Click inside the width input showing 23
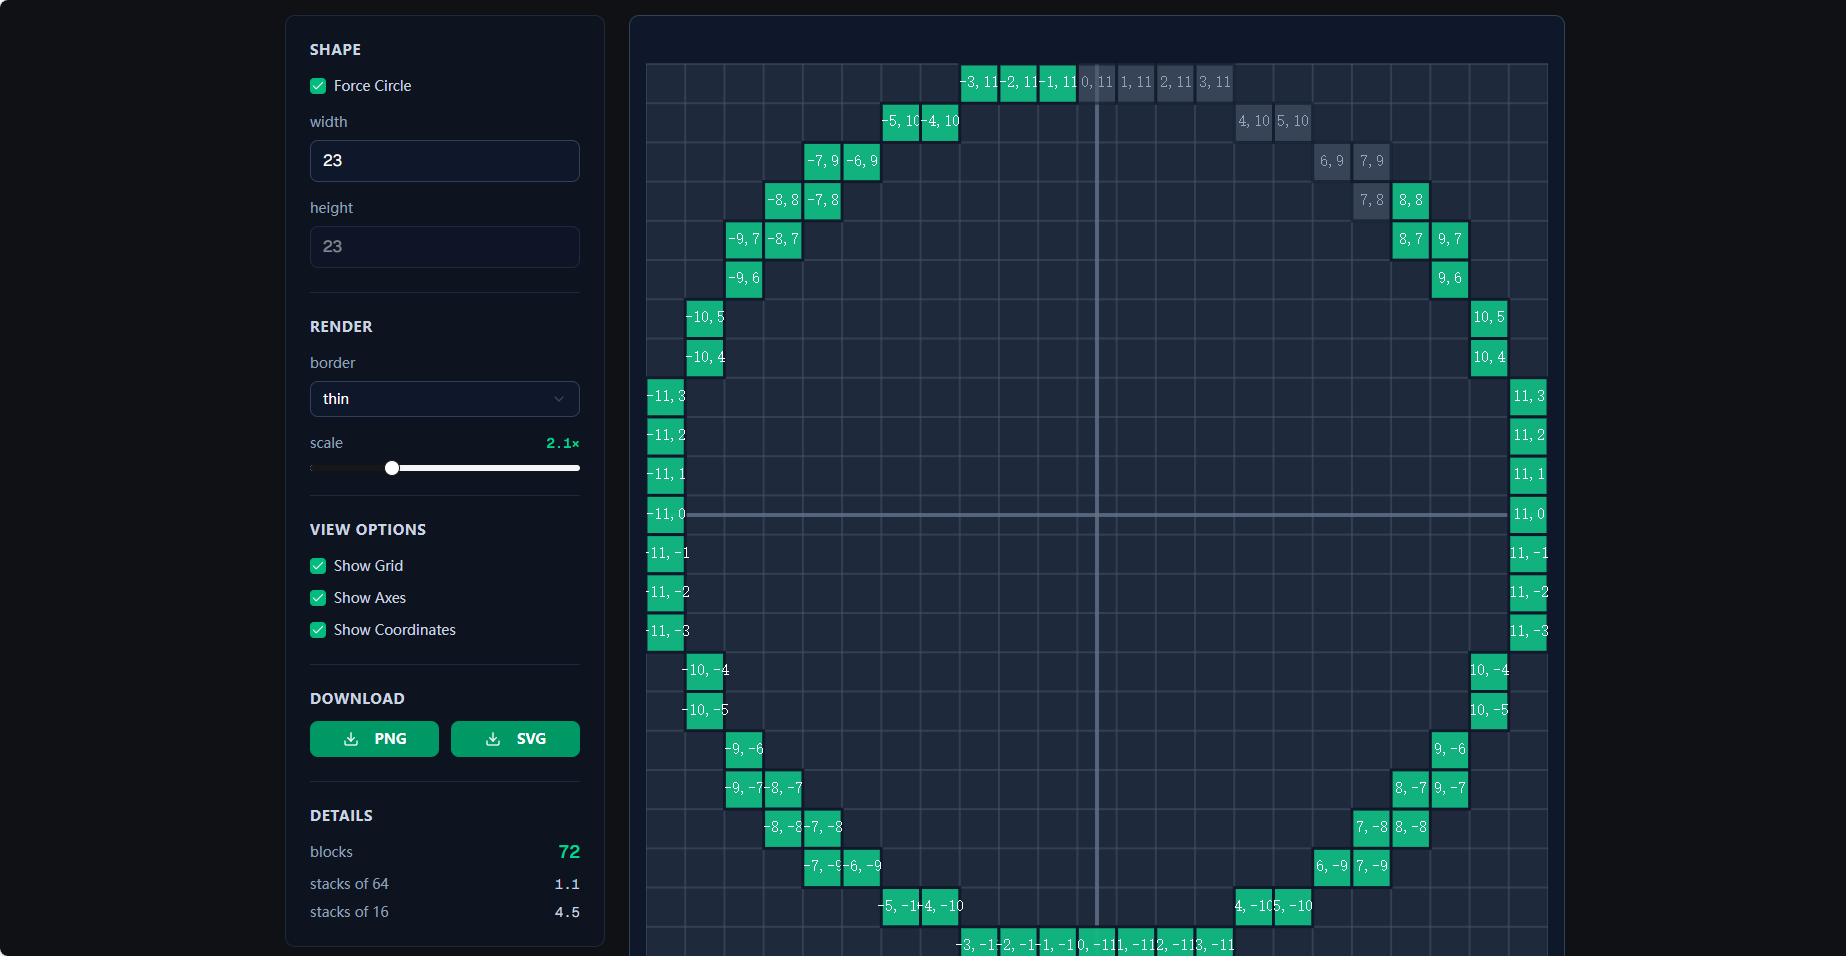 (444, 161)
